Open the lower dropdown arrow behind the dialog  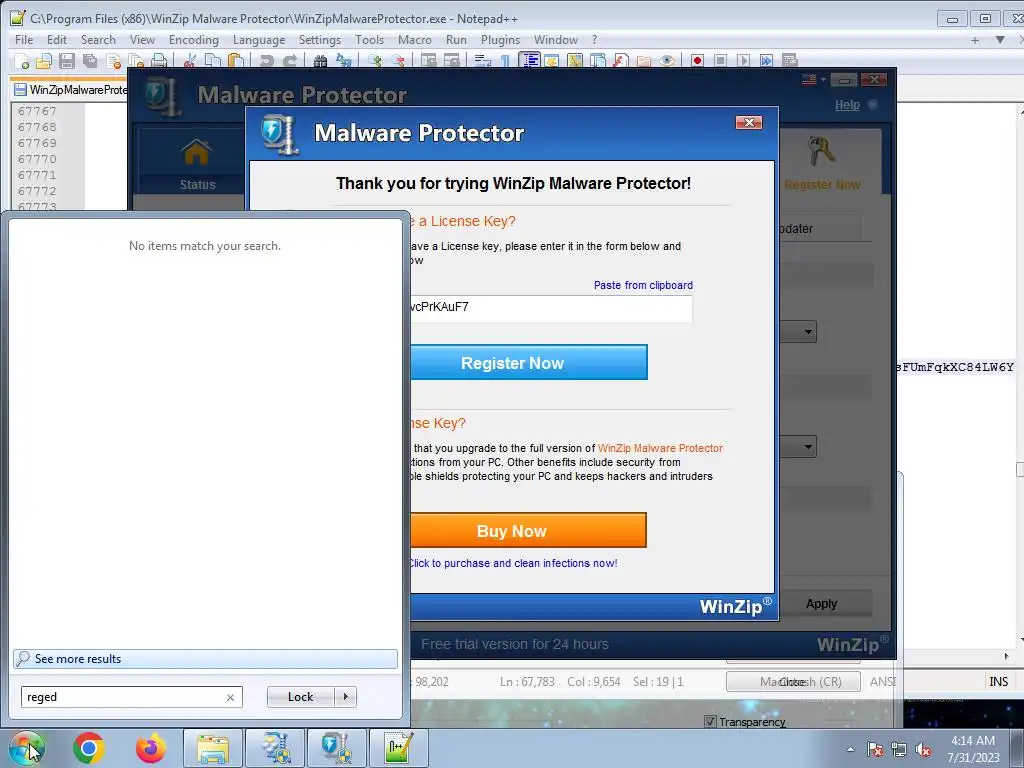pyautogui.click(x=808, y=447)
